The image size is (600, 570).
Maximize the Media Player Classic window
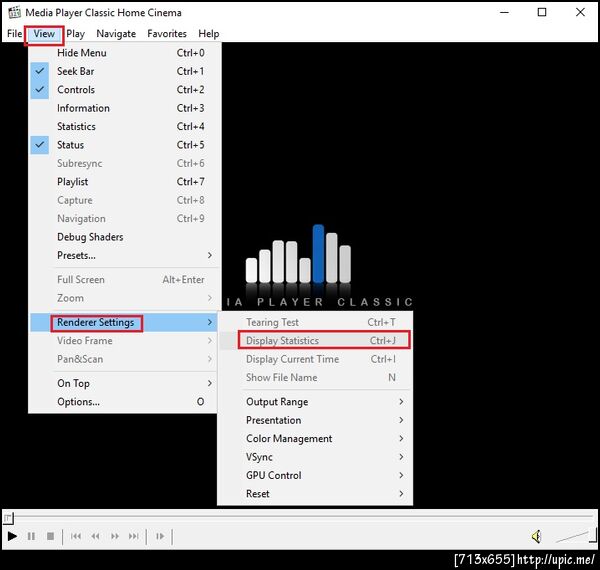(x=542, y=12)
